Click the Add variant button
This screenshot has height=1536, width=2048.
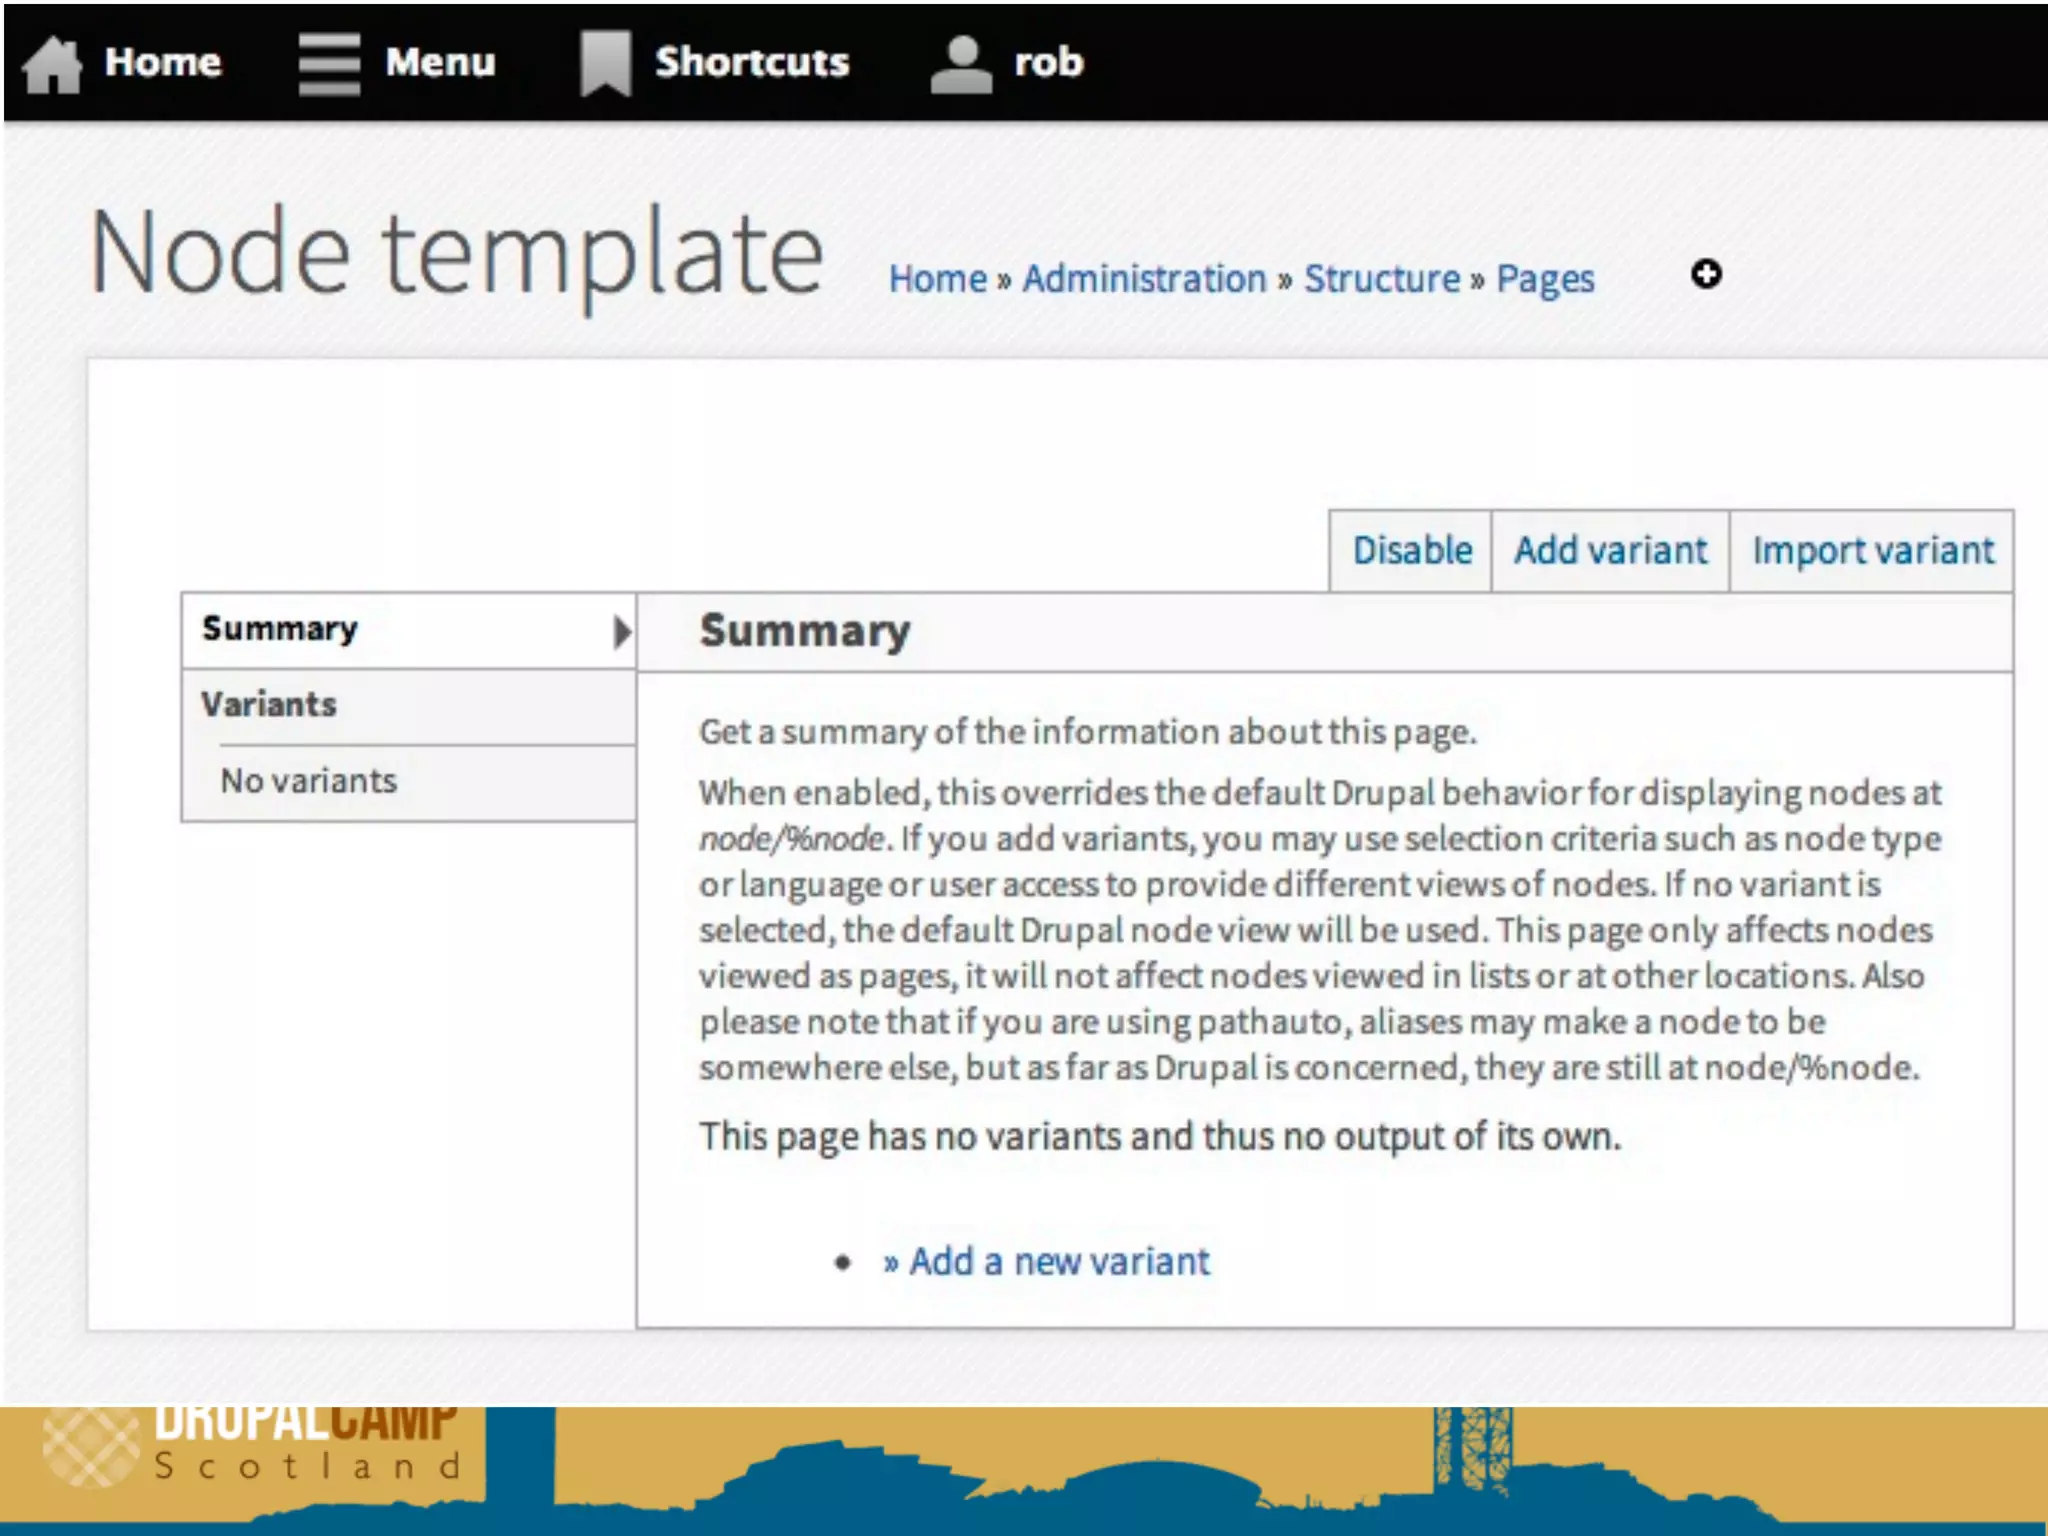point(1610,551)
